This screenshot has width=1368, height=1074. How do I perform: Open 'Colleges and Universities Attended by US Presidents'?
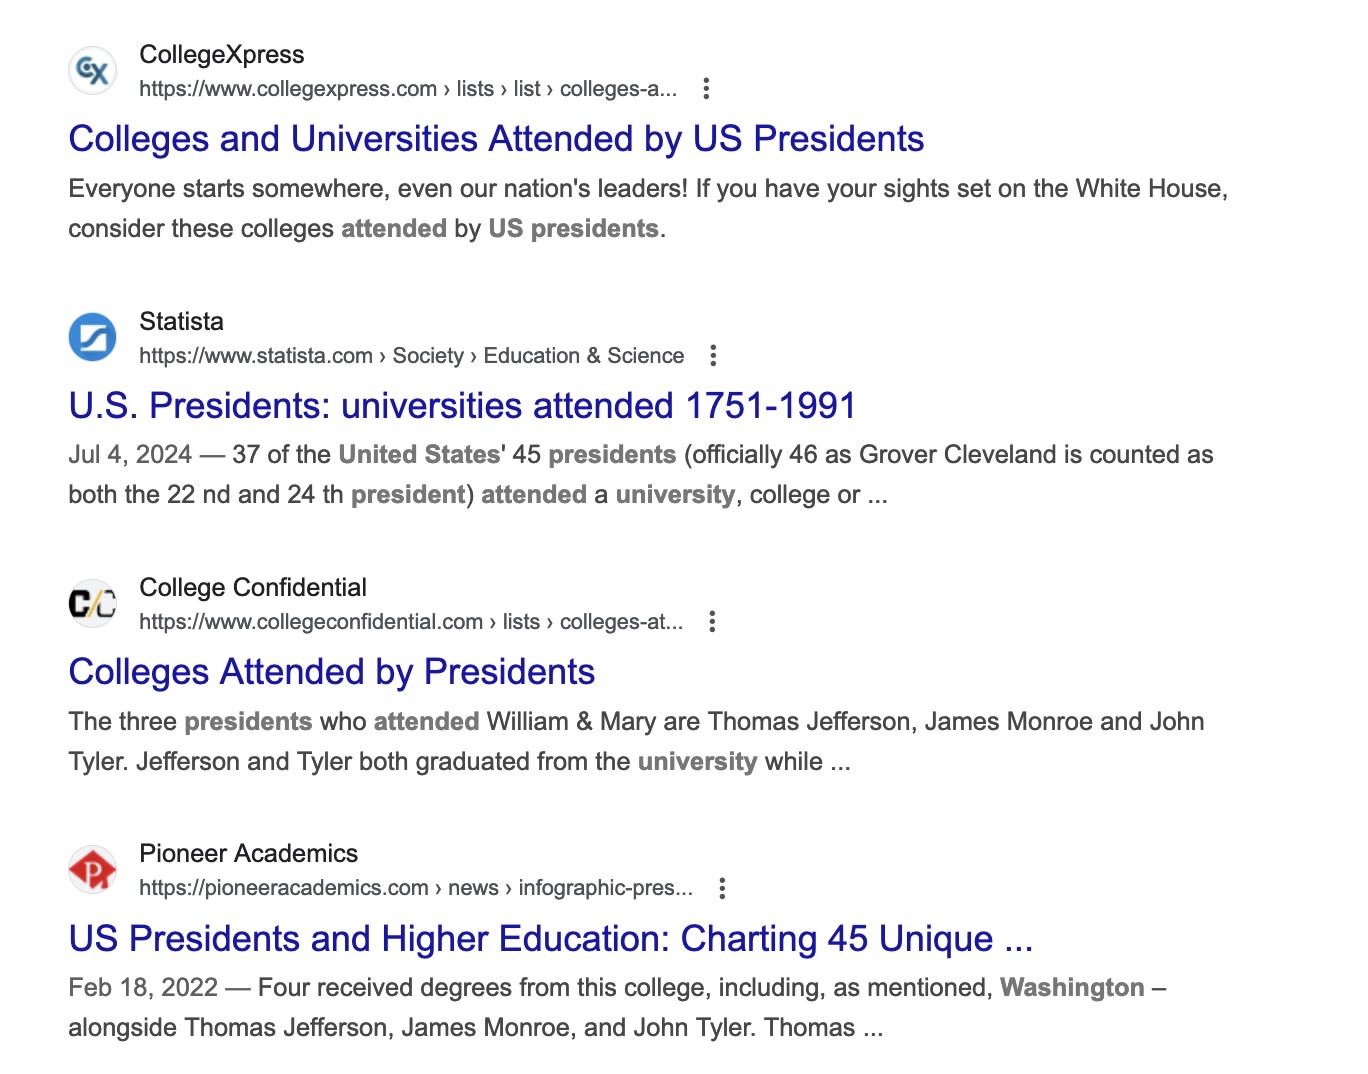496,139
